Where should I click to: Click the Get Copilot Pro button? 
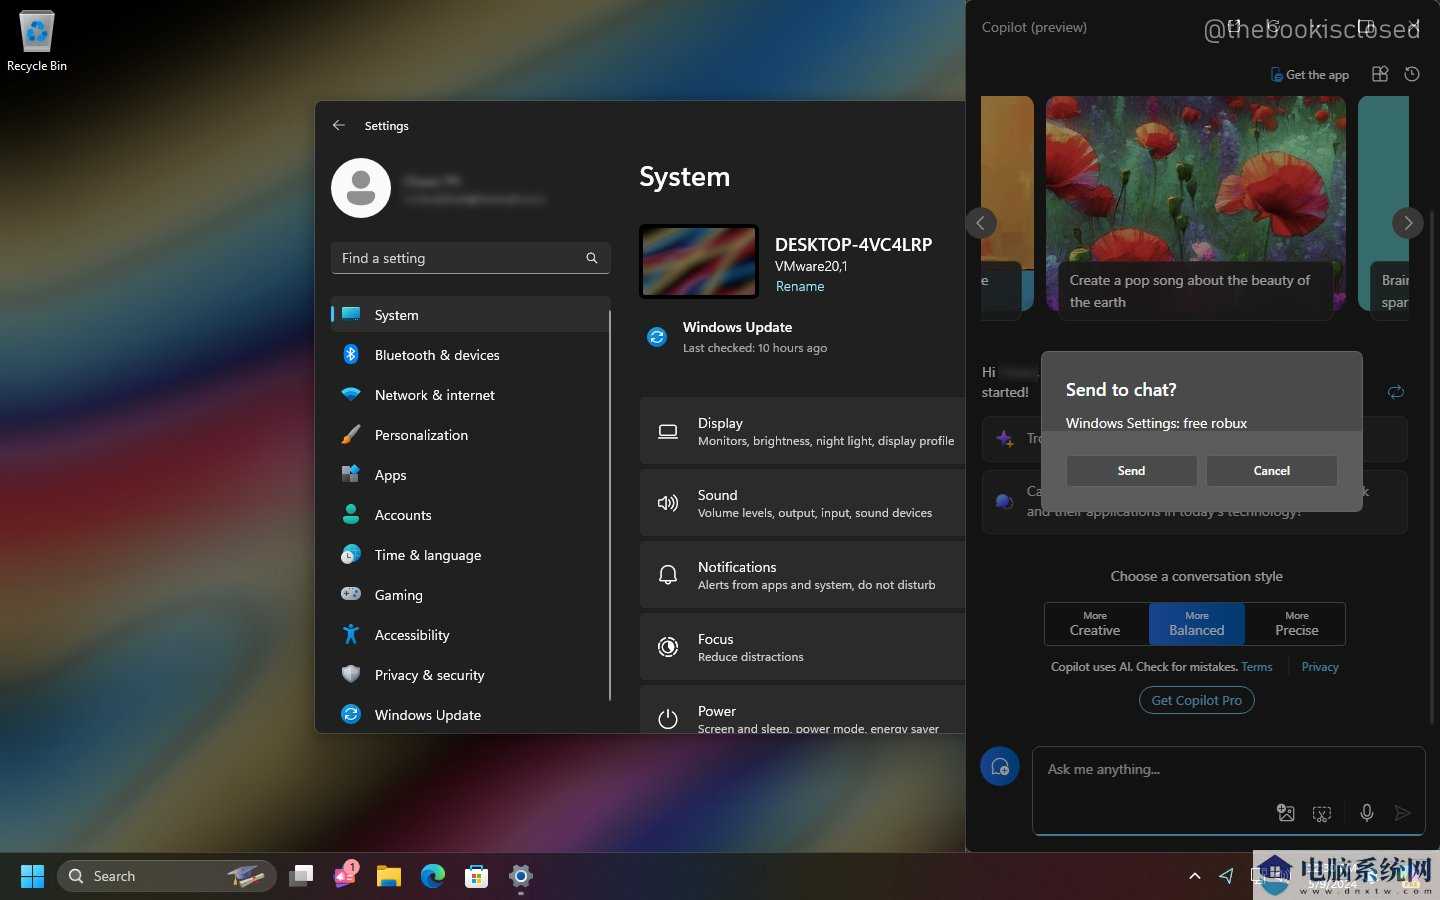pos(1197,700)
